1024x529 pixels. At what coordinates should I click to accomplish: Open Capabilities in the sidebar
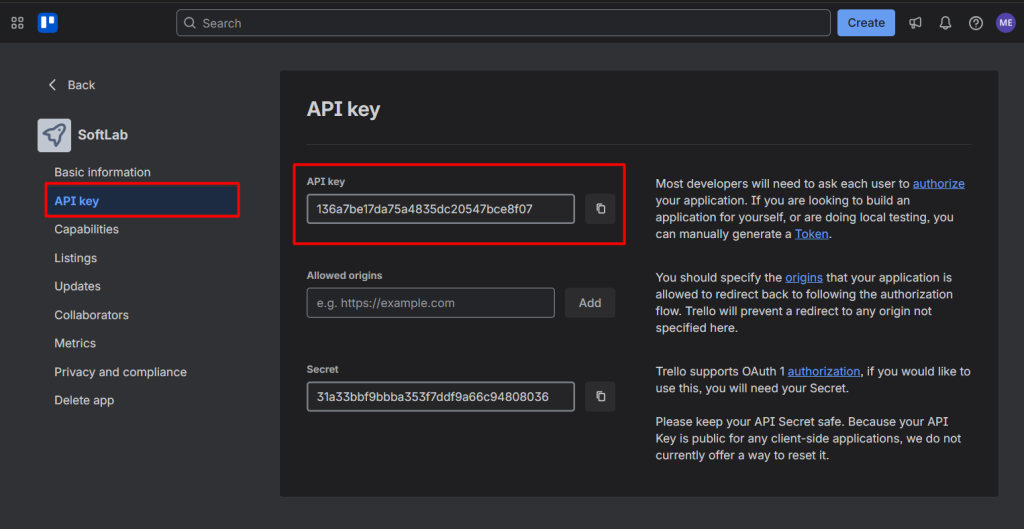(x=87, y=229)
